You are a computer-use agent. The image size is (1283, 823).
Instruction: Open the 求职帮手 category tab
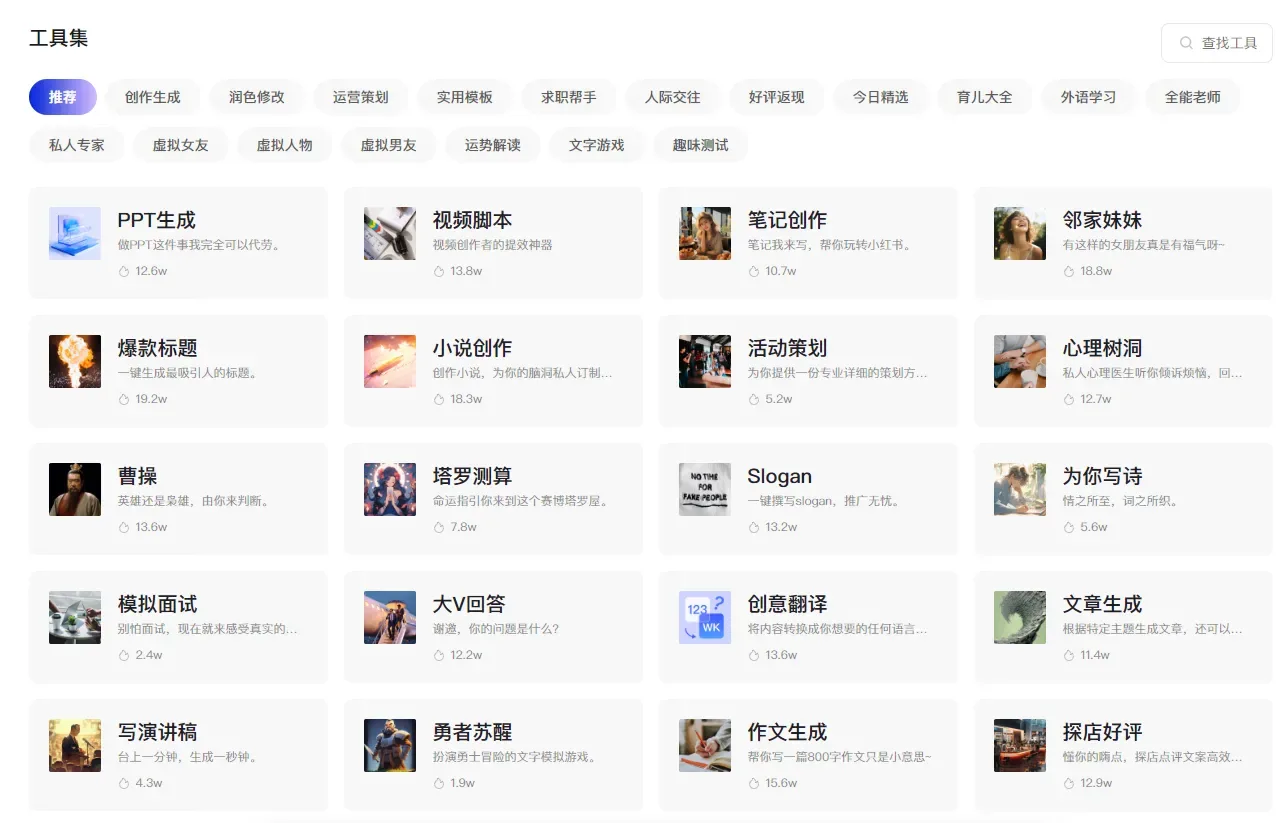click(569, 97)
